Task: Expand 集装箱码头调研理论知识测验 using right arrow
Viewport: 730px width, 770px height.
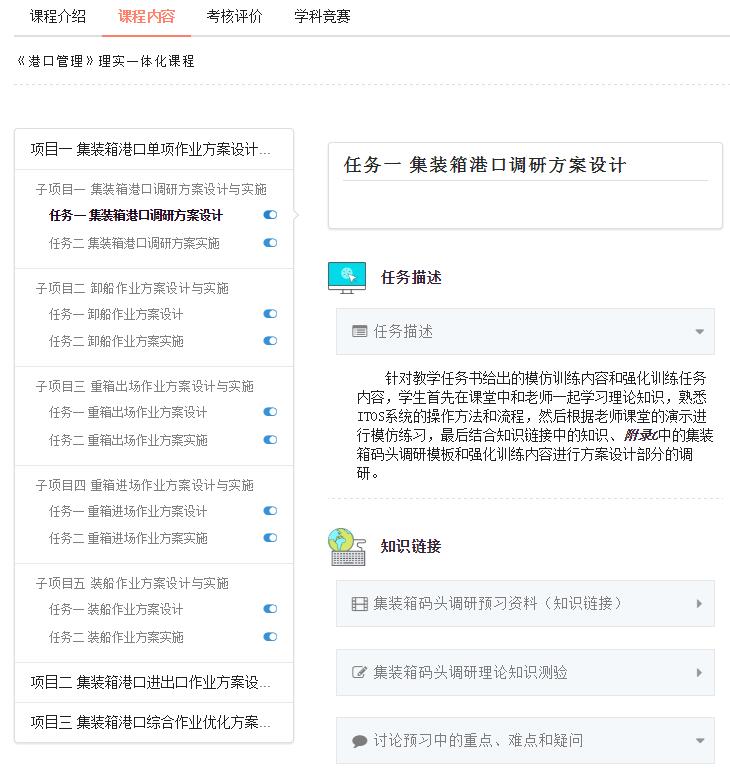Action: pyautogui.click(x=699, y=673)
